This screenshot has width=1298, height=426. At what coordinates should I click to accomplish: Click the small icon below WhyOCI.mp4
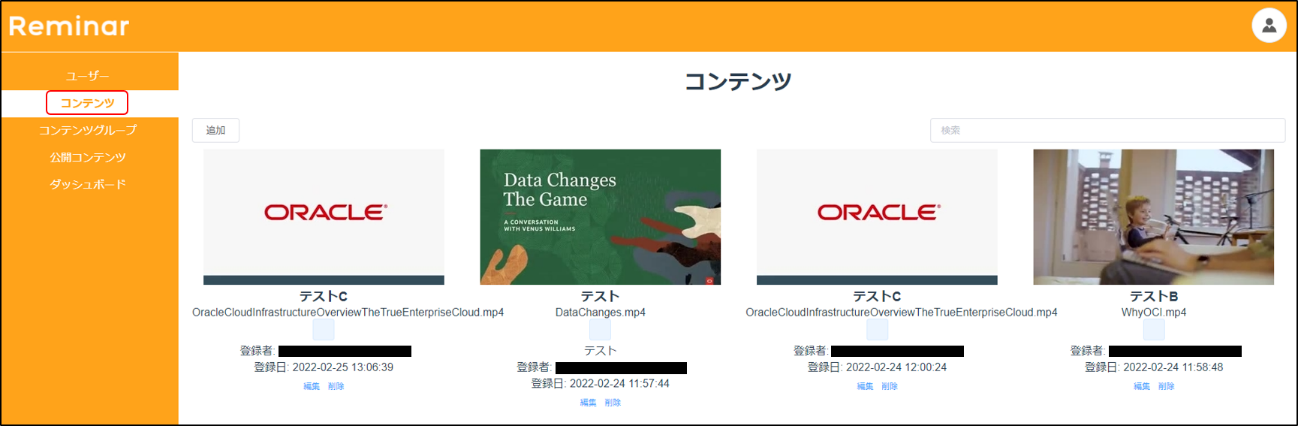tap(1153, 330)
